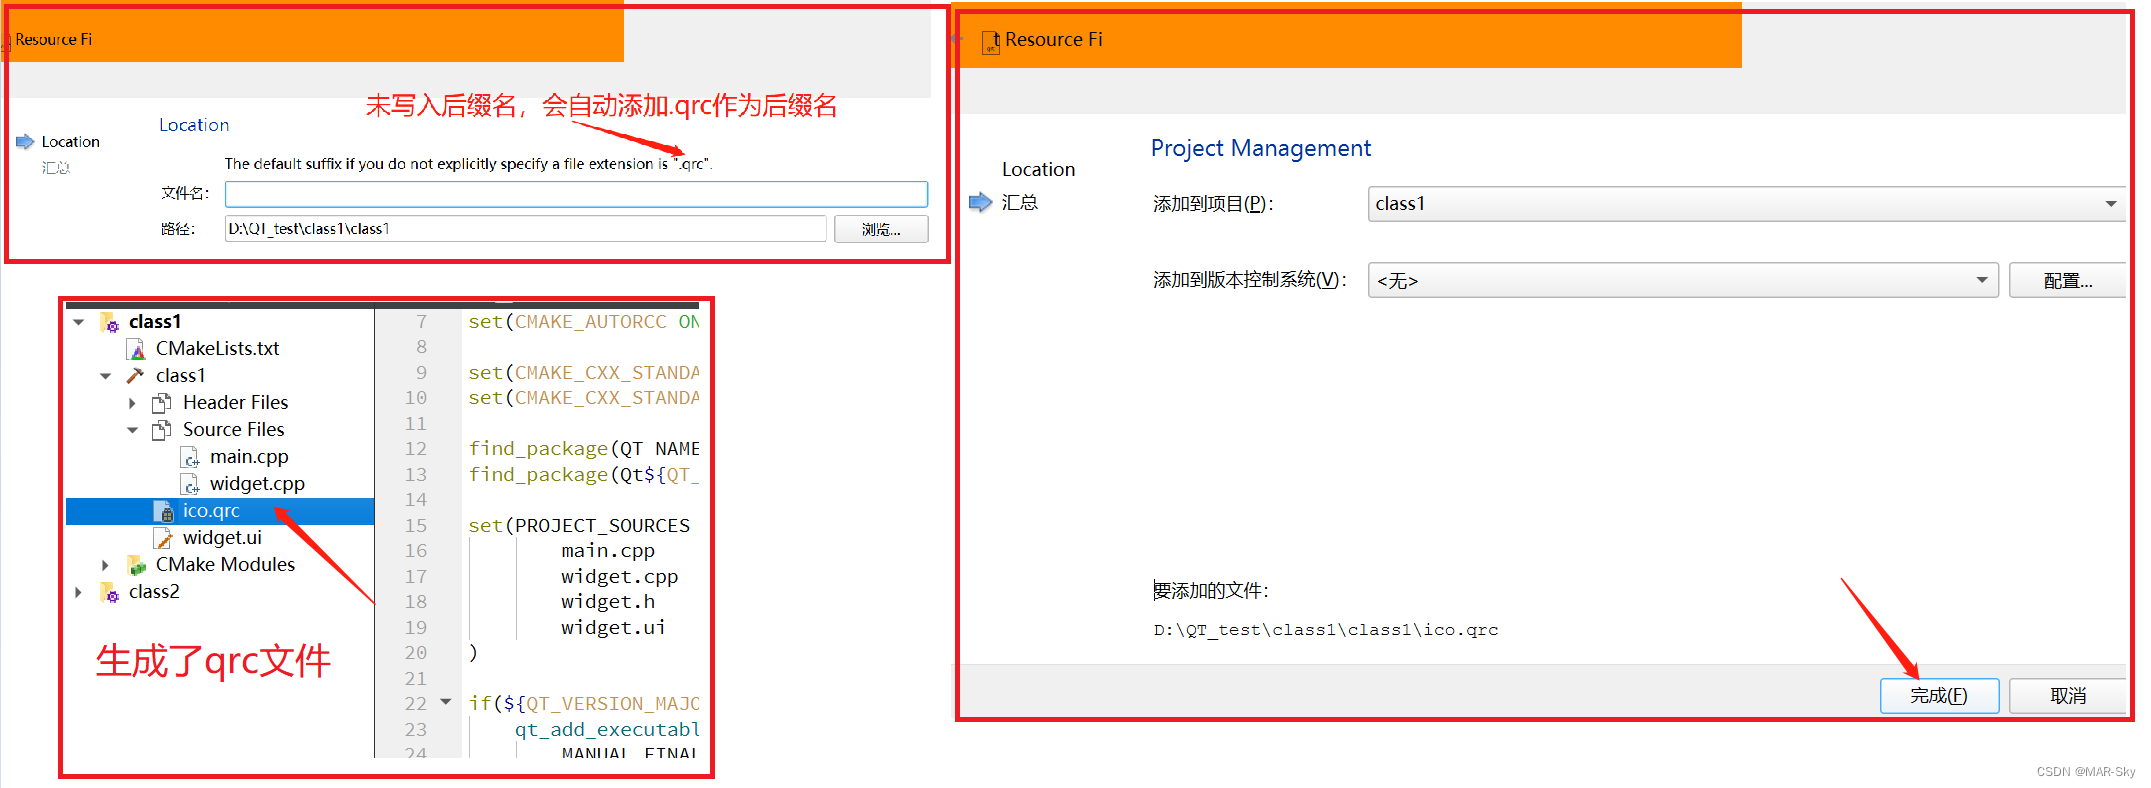
Task: Click the Header Files folder icon
Action: tap(161, 403)
